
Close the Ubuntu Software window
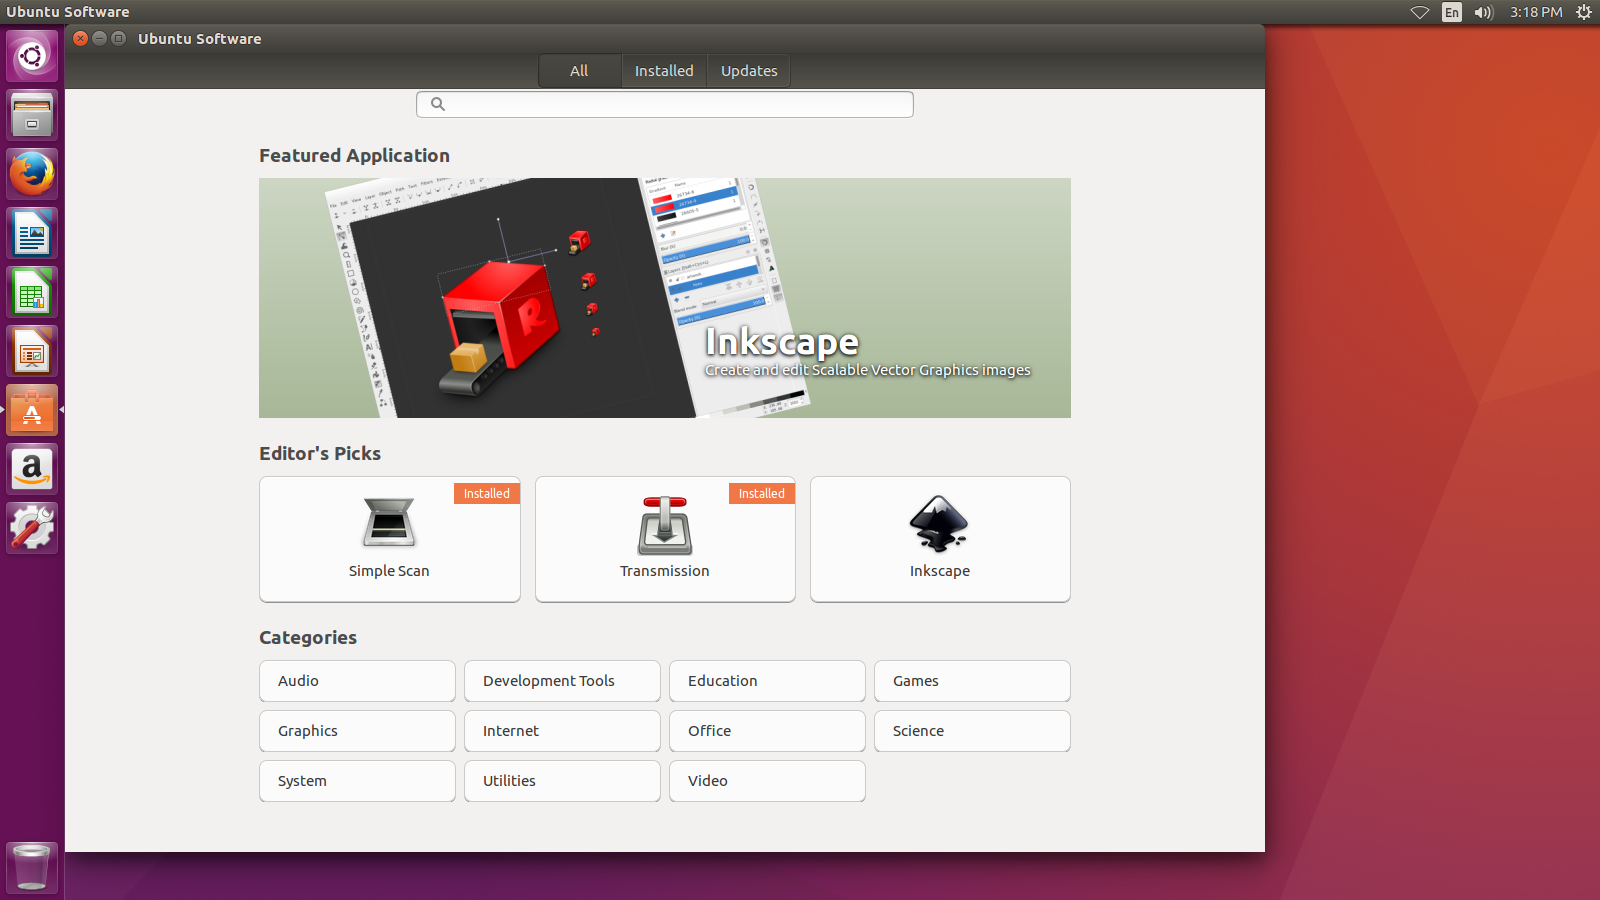pos(81,38)
